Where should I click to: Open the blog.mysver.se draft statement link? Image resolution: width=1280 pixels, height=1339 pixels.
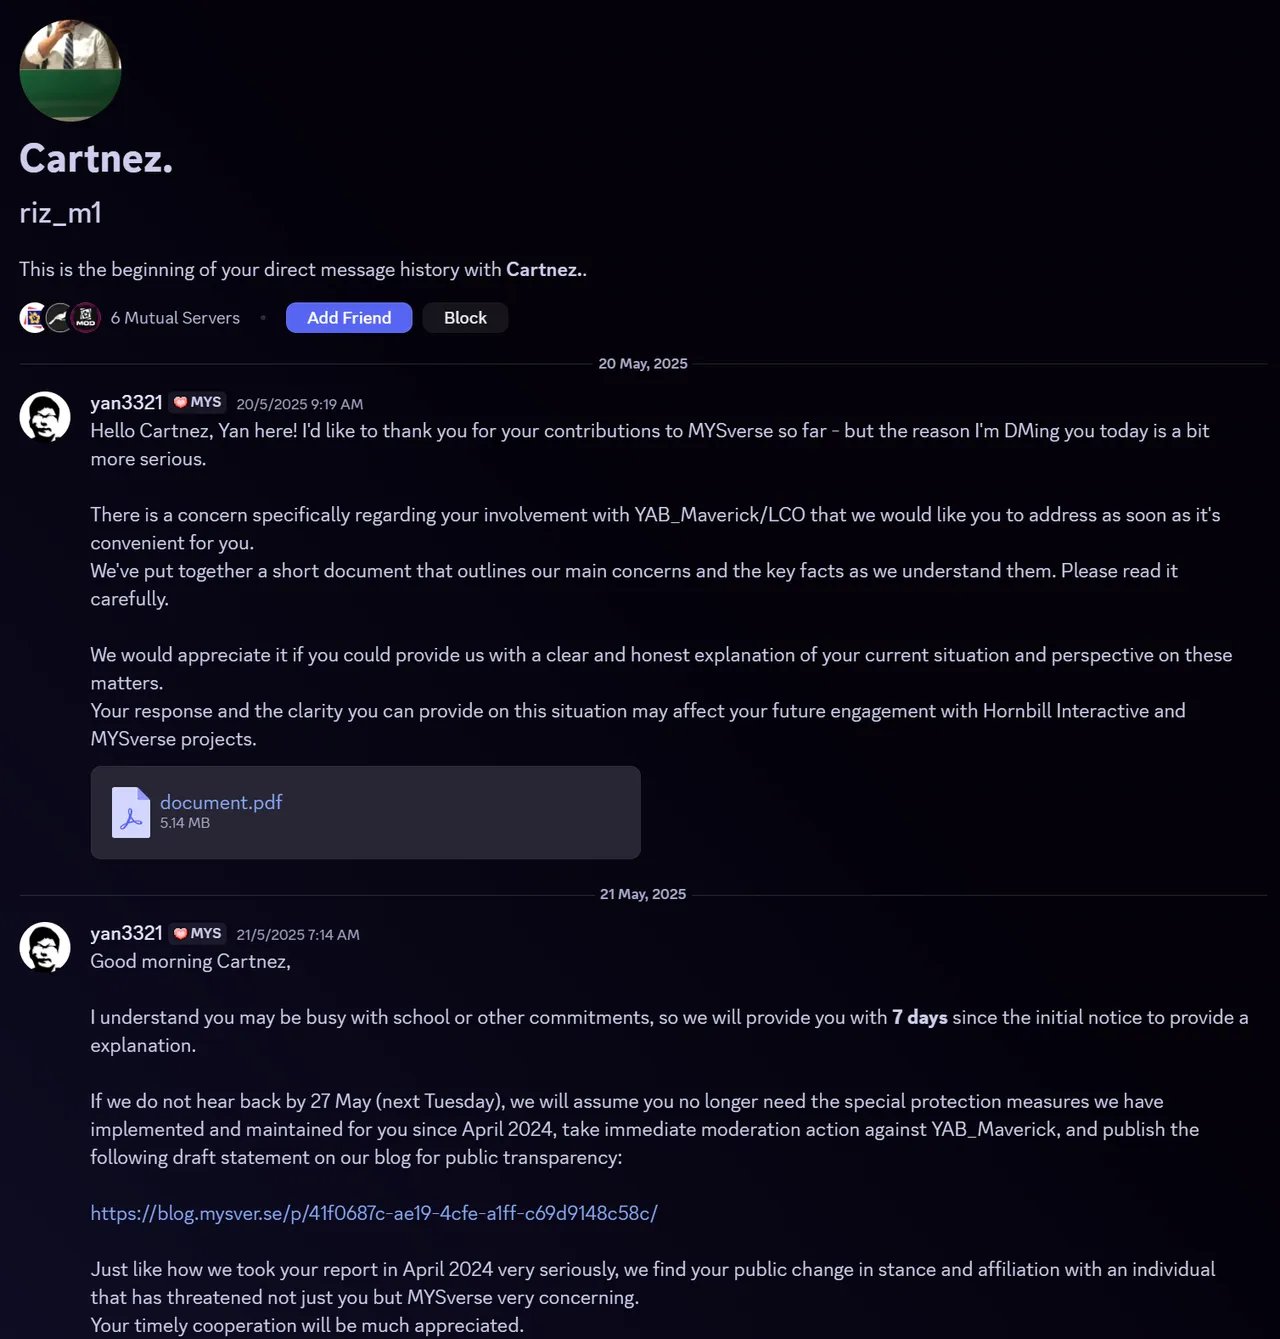point(374,1213)
